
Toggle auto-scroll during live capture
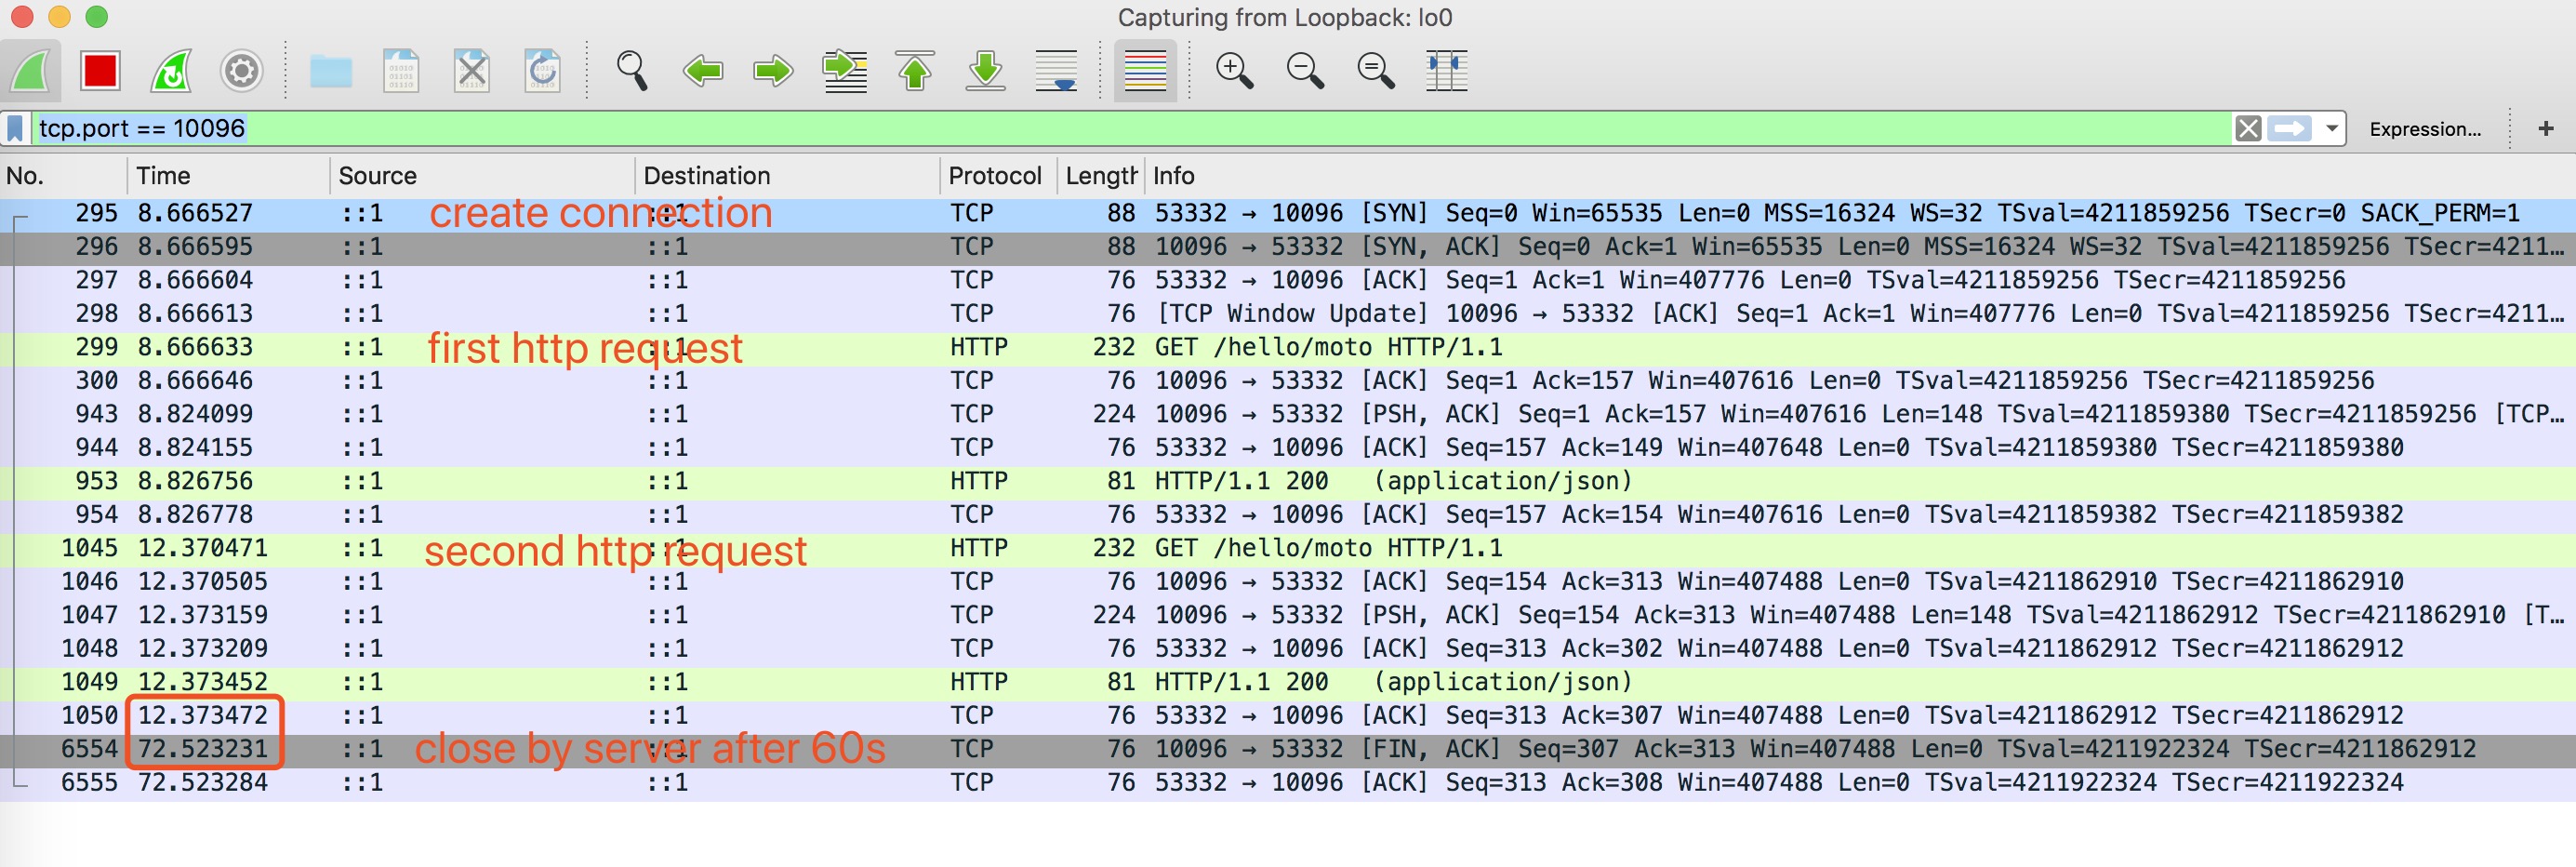pos(1057,71)
